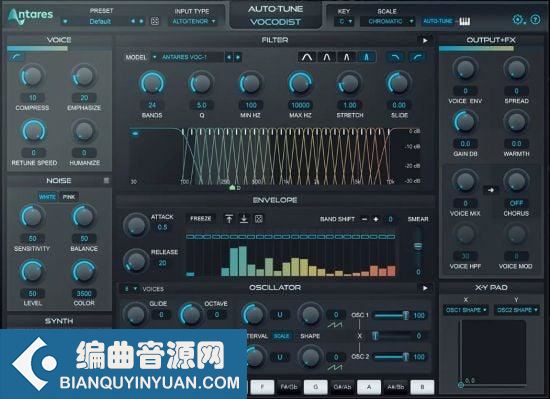Click the preset randomize dice icon
The width and height of the screenshot is (550, 399).
(155, 21)
